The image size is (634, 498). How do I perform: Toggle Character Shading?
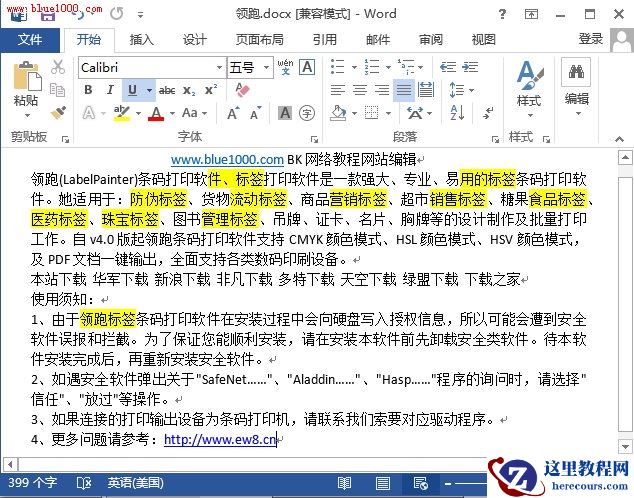285,113
